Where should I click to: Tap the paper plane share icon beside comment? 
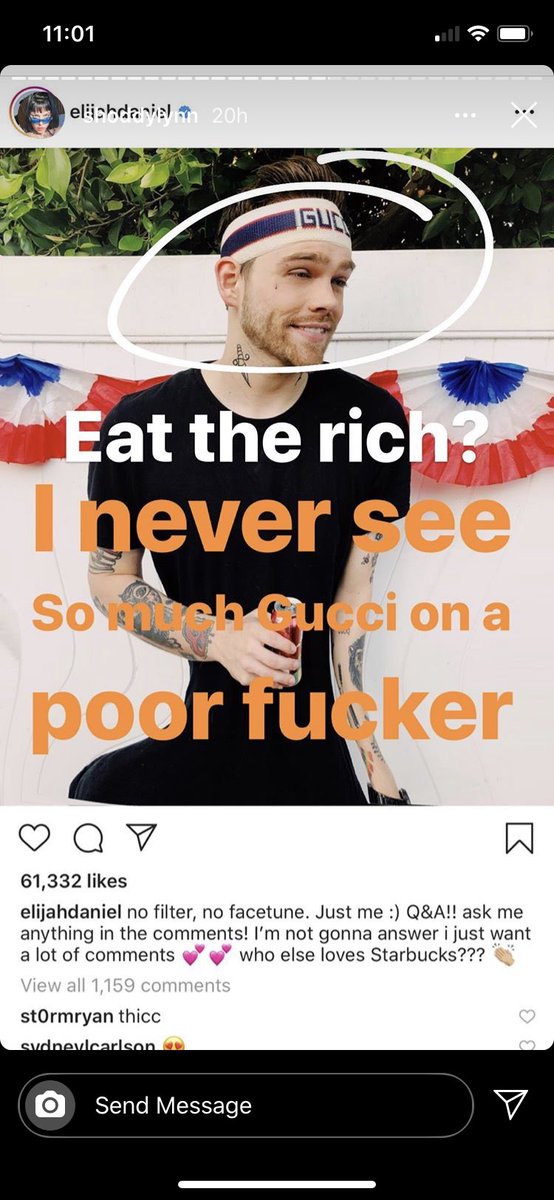tap(140, 837)
